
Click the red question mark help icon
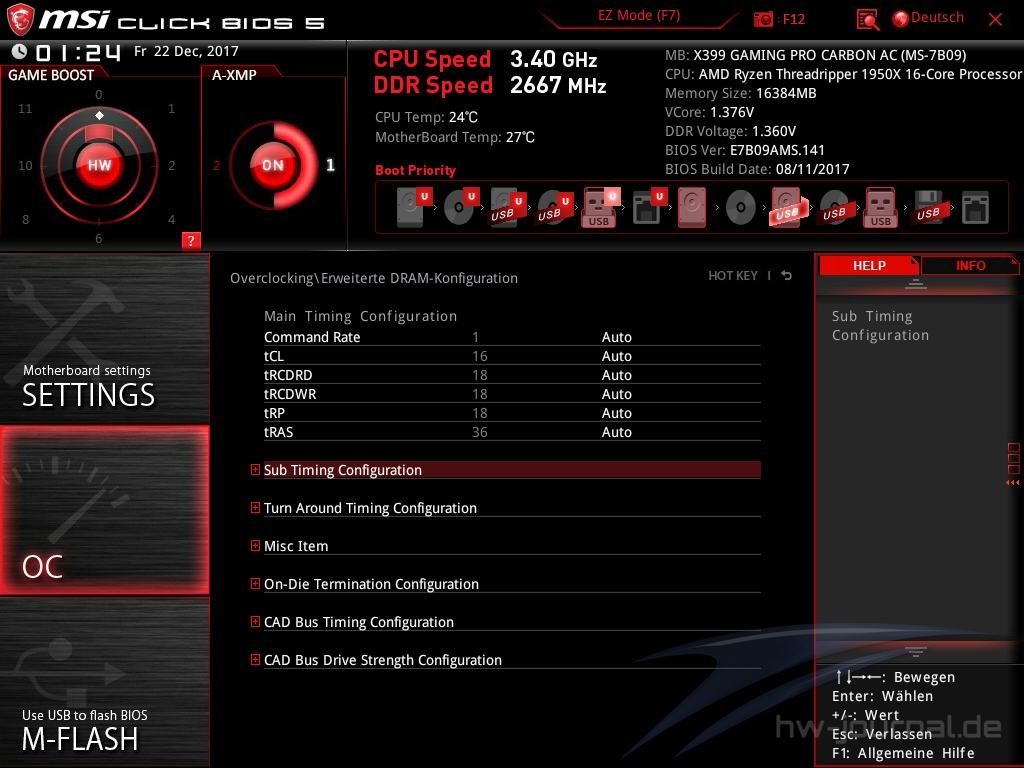191,240
